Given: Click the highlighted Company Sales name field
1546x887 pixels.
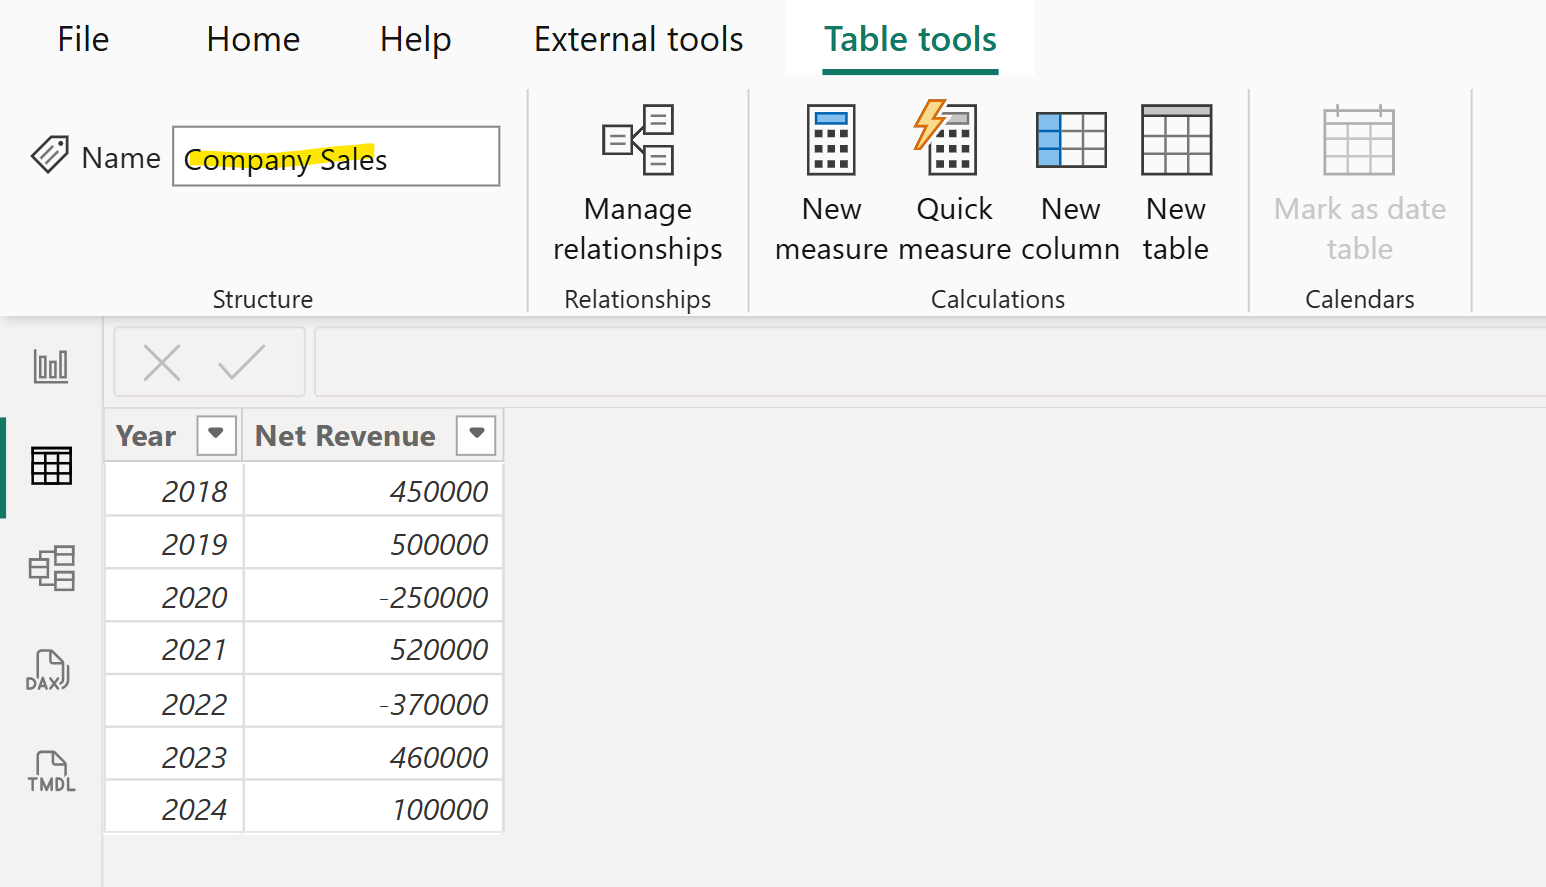Looking at the screenshot, I should coord(335,157).
